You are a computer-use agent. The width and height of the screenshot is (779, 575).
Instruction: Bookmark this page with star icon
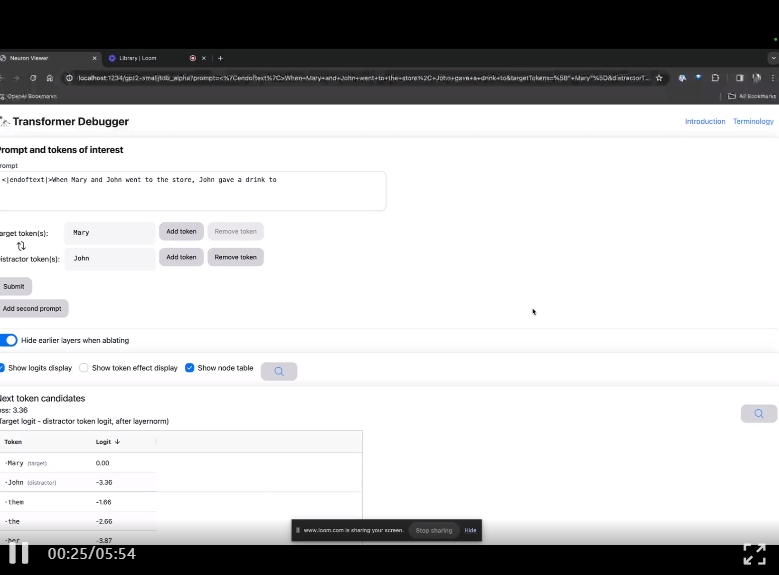tap(659, 78)
